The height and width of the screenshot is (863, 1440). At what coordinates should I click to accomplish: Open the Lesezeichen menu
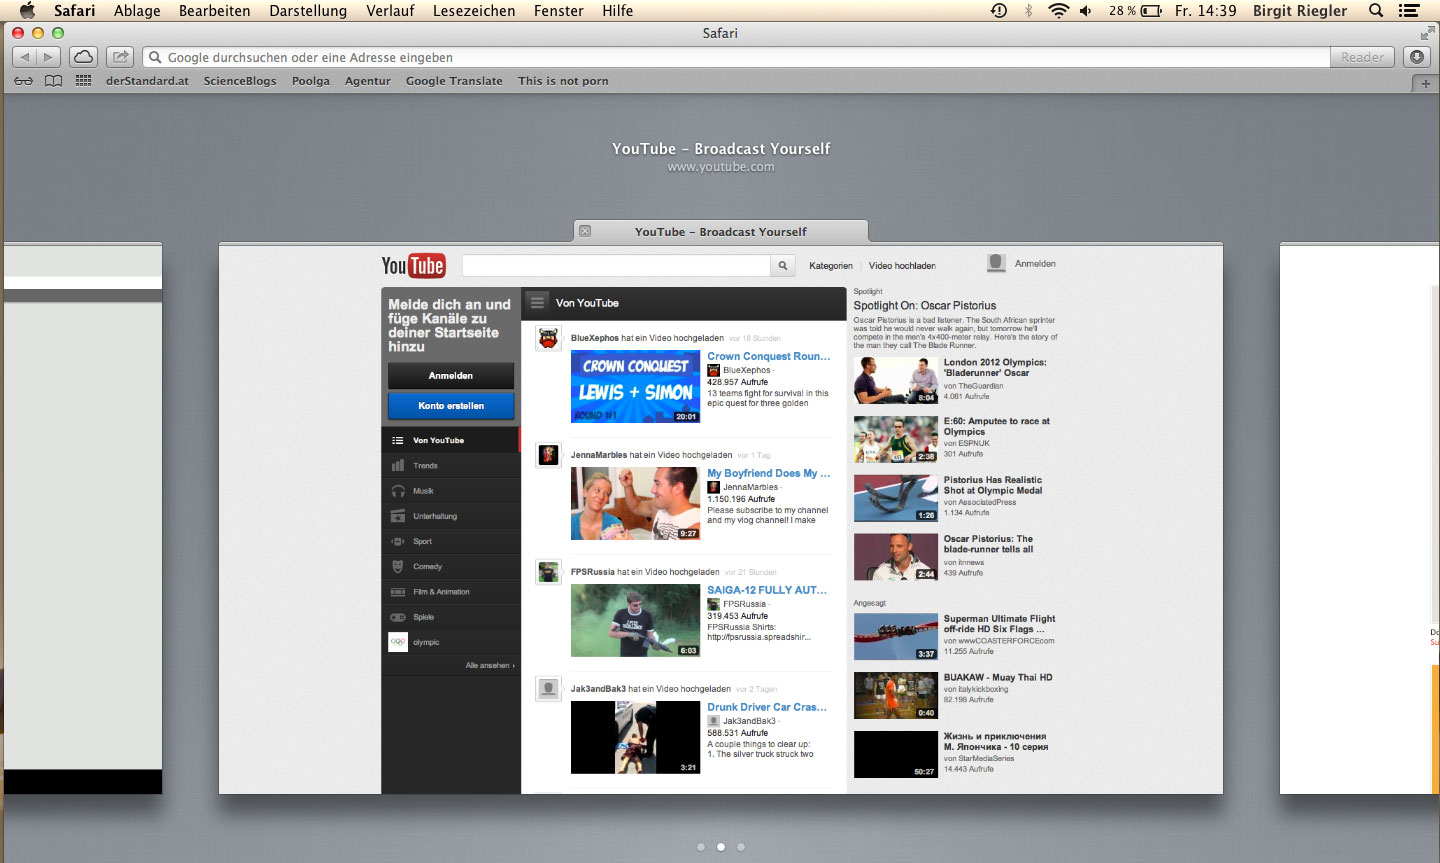(474, 11)
